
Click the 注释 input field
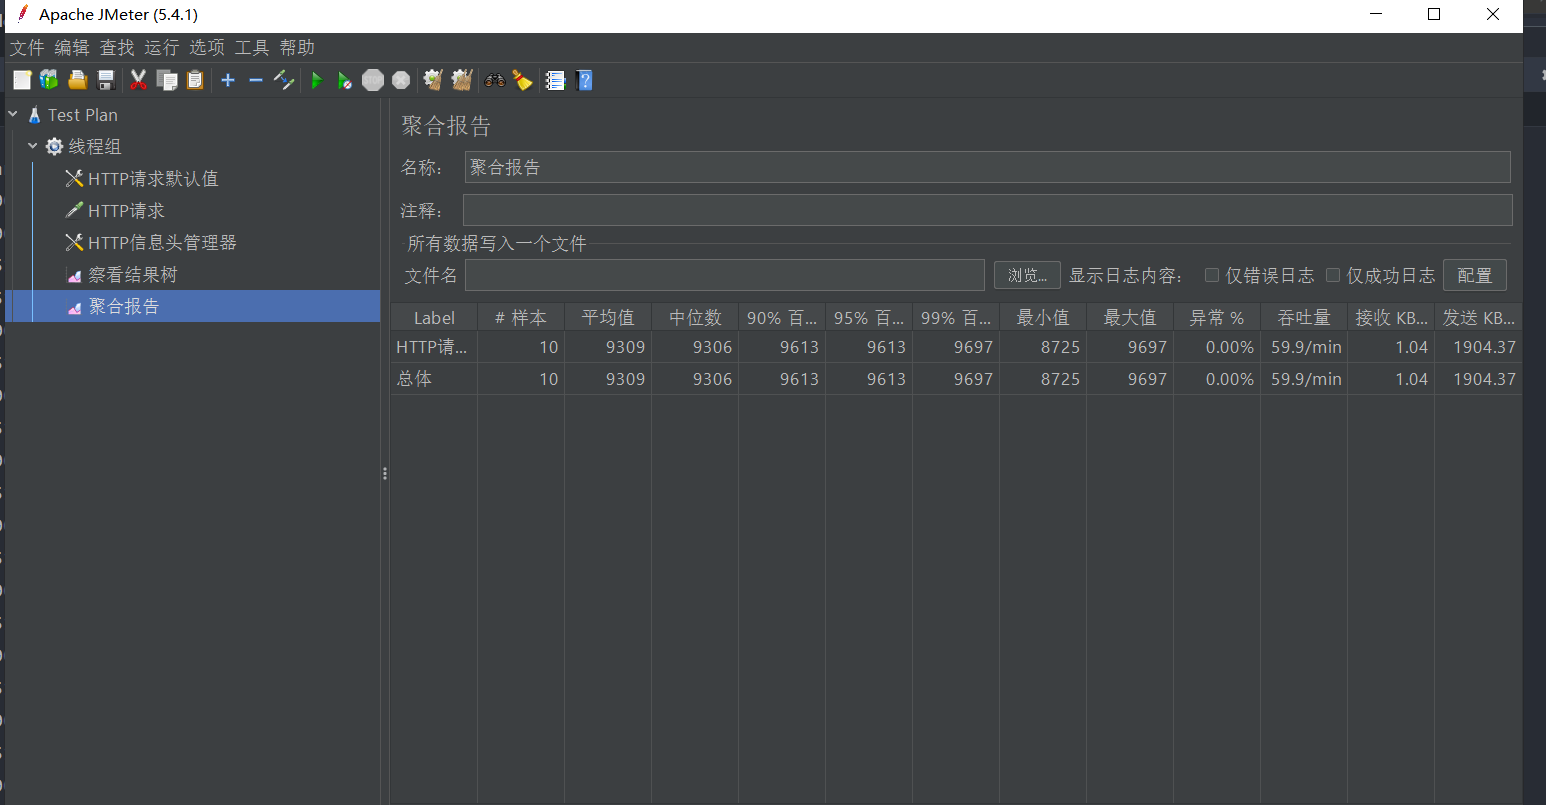[x=987, y=210]
